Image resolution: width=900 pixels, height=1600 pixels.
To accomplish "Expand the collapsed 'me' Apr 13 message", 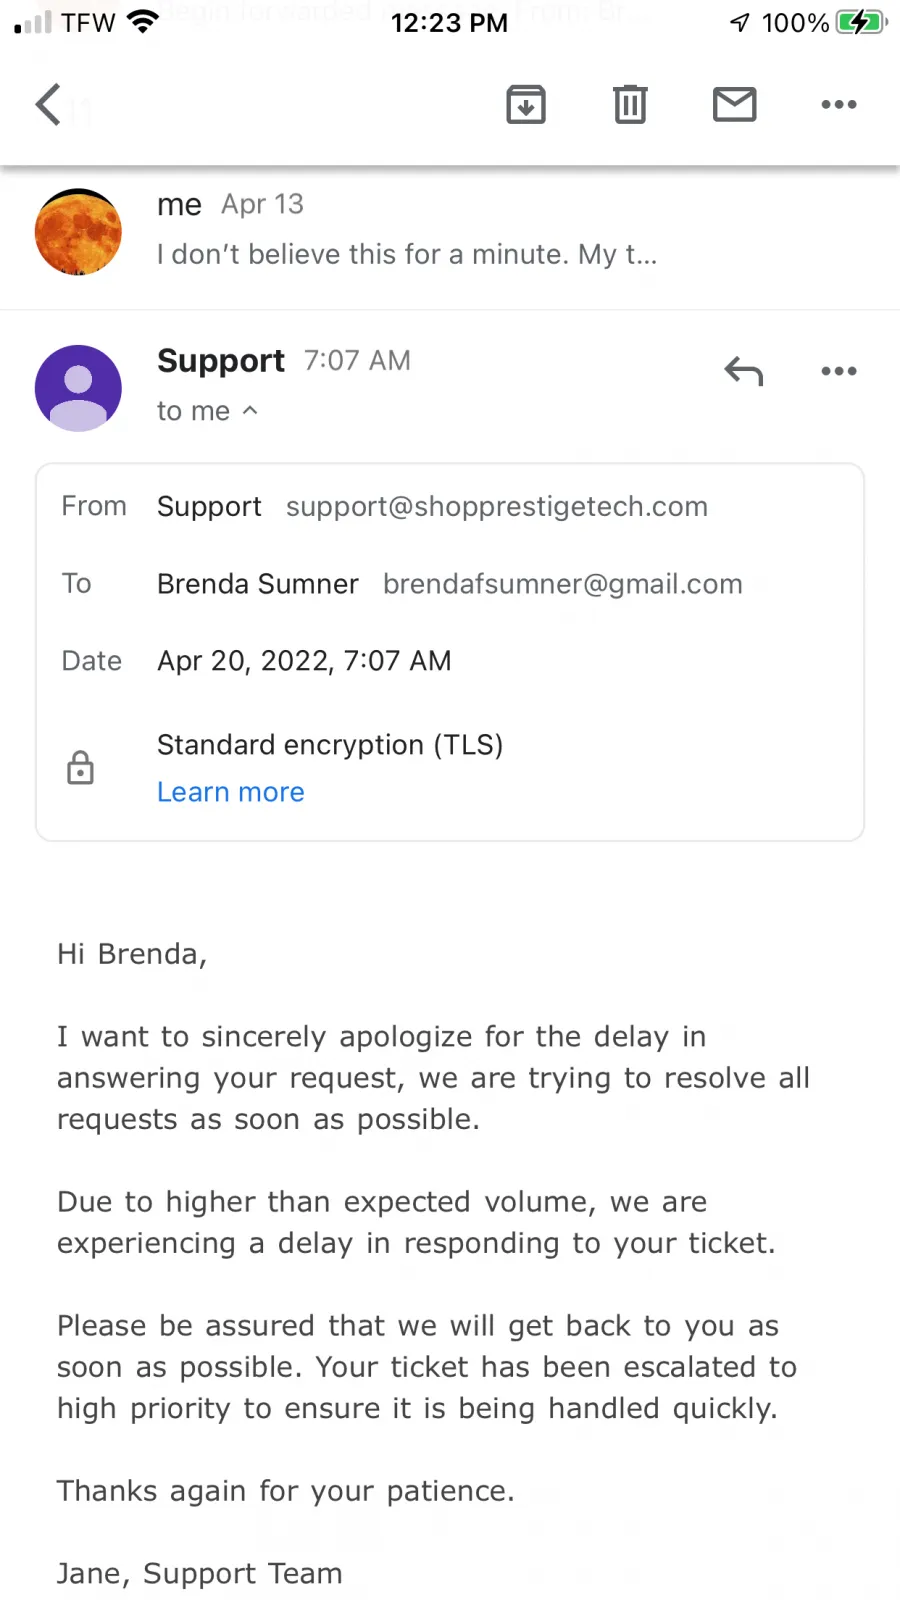I will pos(450,231).
